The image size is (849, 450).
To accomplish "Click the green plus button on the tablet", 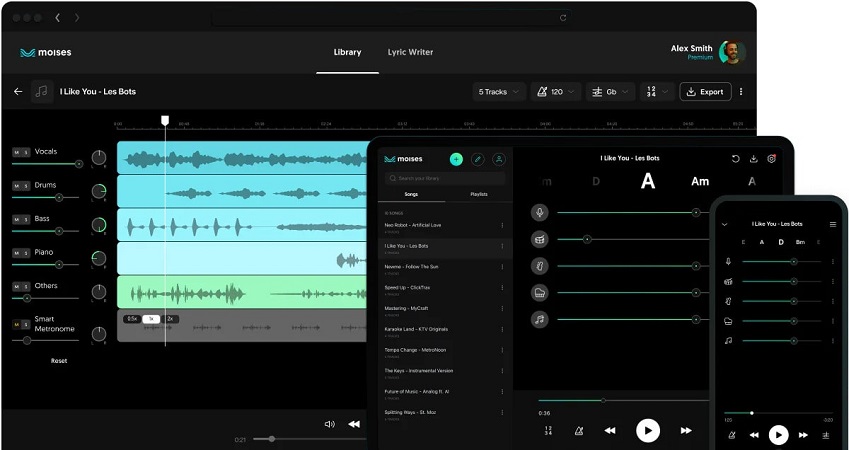I will [x=456, y=159].
